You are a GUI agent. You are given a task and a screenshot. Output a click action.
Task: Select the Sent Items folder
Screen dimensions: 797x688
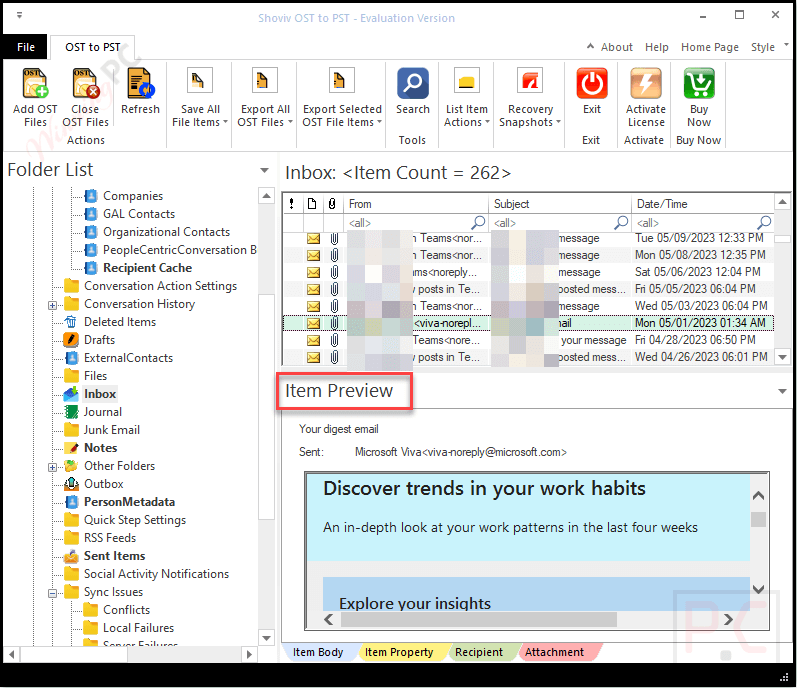(114, 556)
